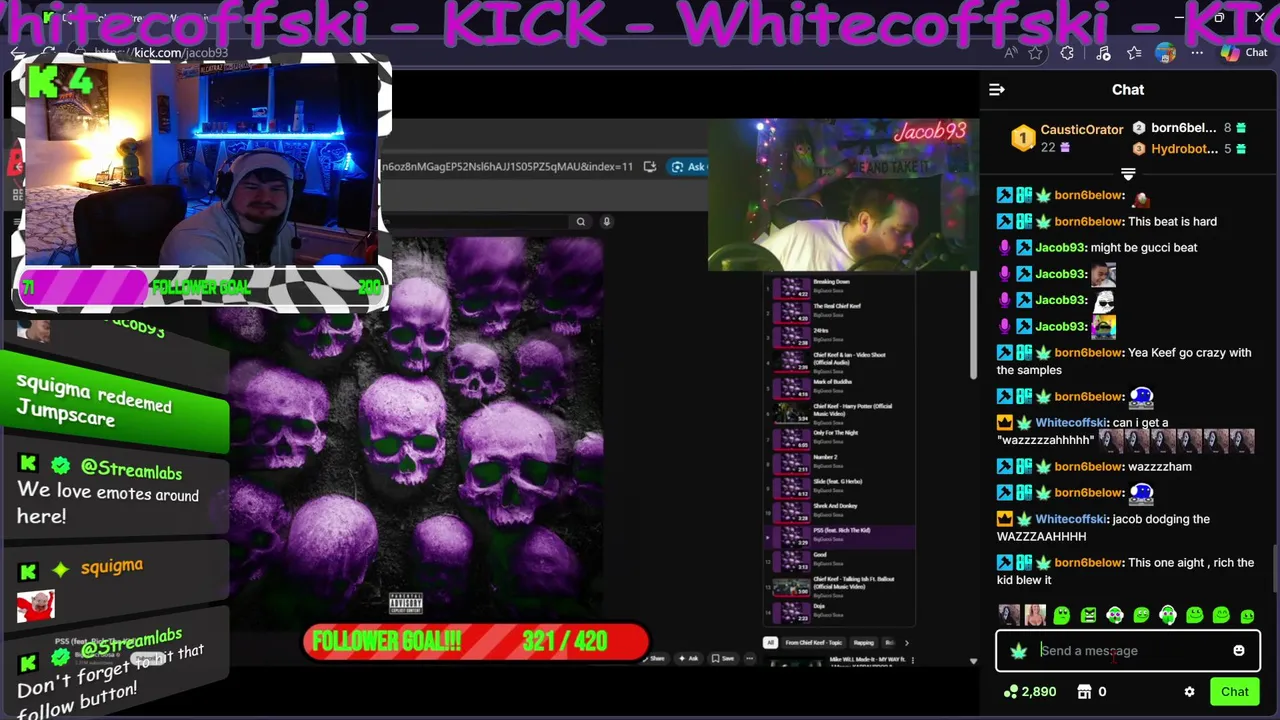Screen dimensions: 1280x720
Task: Select 'PSS (feat. Rich The Kid)' playlist row
Action: tap(838, 535)
